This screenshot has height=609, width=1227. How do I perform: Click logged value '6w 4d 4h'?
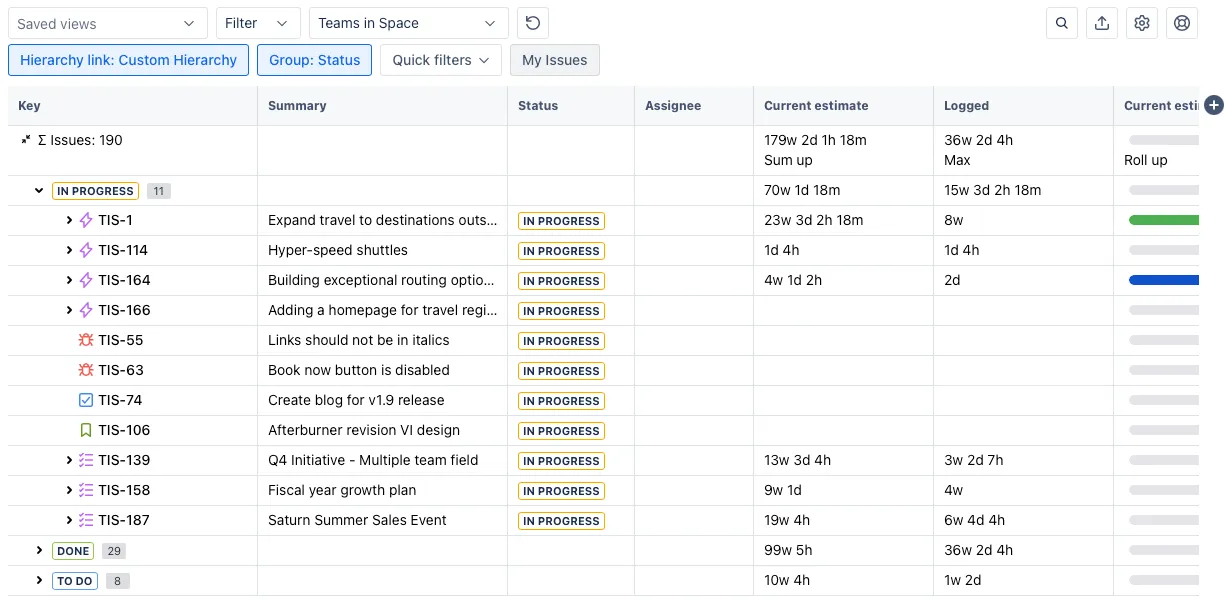[975, 520]
